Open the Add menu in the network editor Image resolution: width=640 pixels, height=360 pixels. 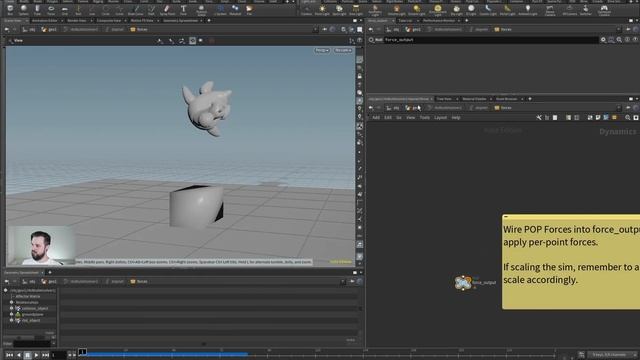pyautogui.click(x=376, y=118)
